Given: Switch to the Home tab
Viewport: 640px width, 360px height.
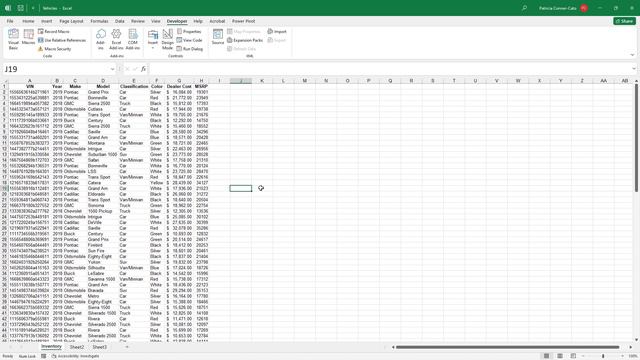Looking at the screenshot, I should [28, 21].
